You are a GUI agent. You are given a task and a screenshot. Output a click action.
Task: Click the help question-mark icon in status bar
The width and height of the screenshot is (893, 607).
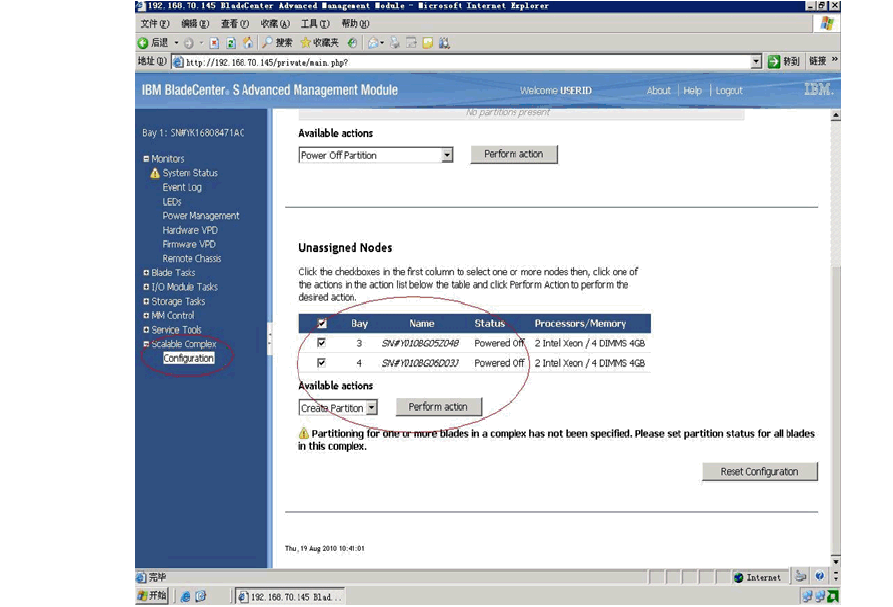point(820,576)
